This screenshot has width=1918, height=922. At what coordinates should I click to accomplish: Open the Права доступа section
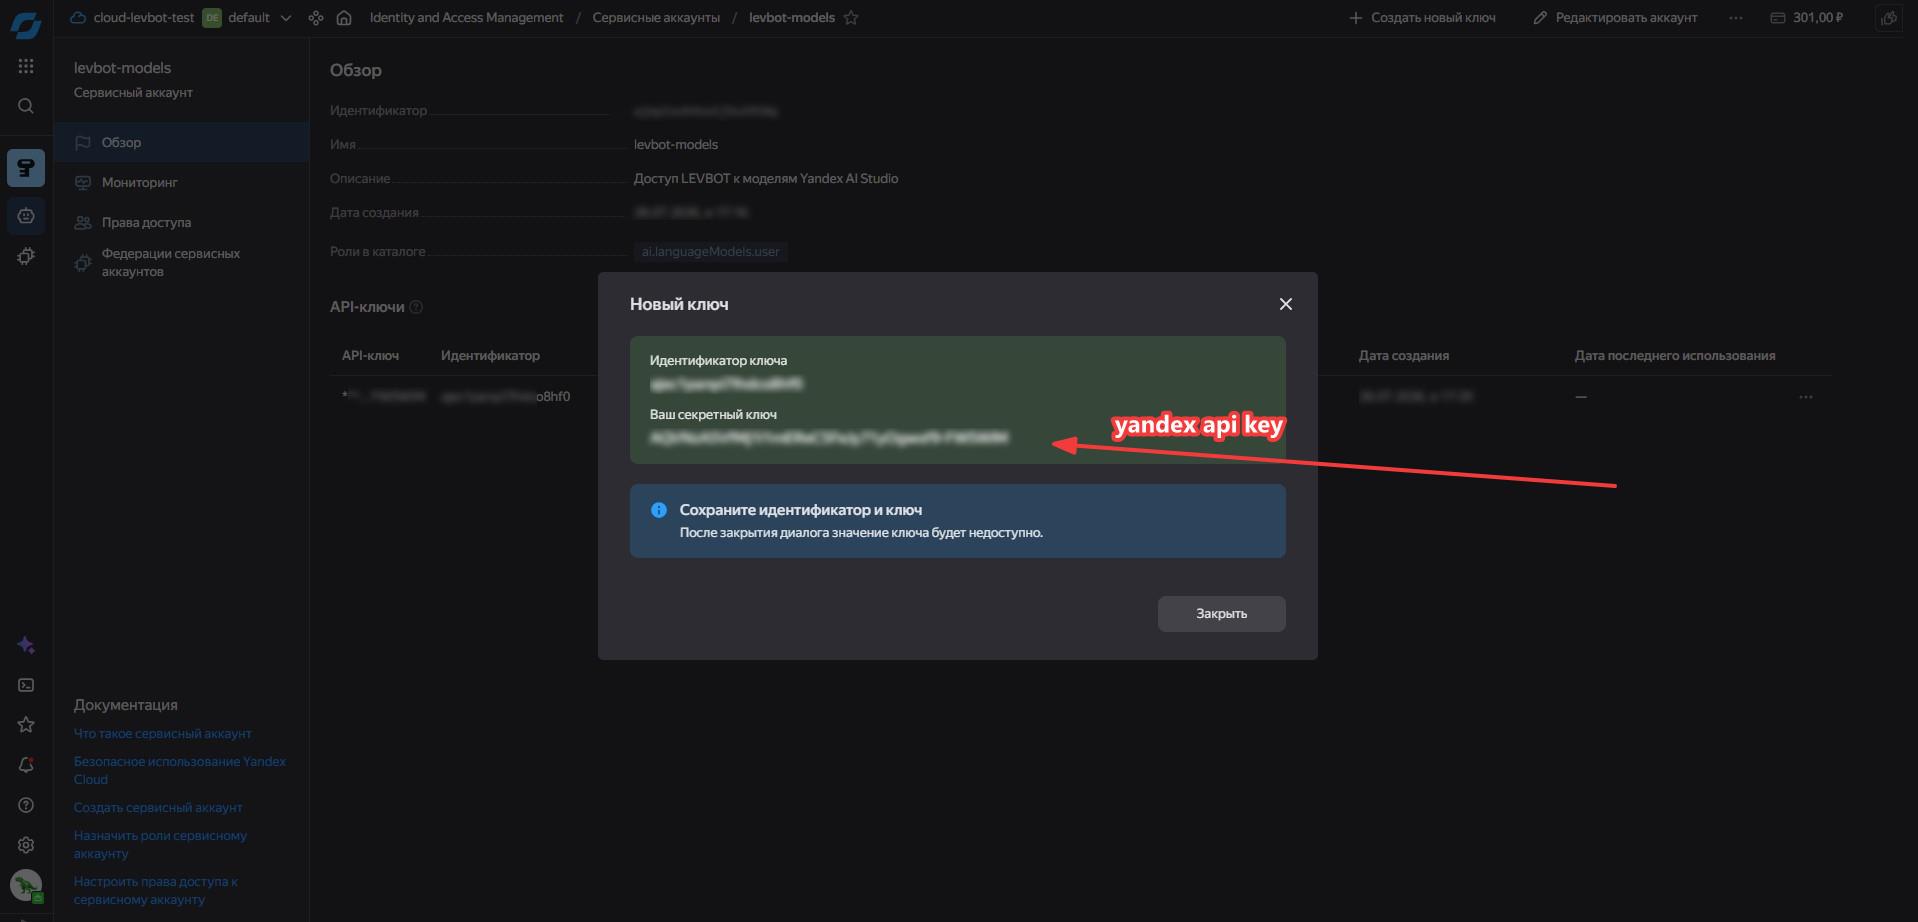click(x=182, y=223)
